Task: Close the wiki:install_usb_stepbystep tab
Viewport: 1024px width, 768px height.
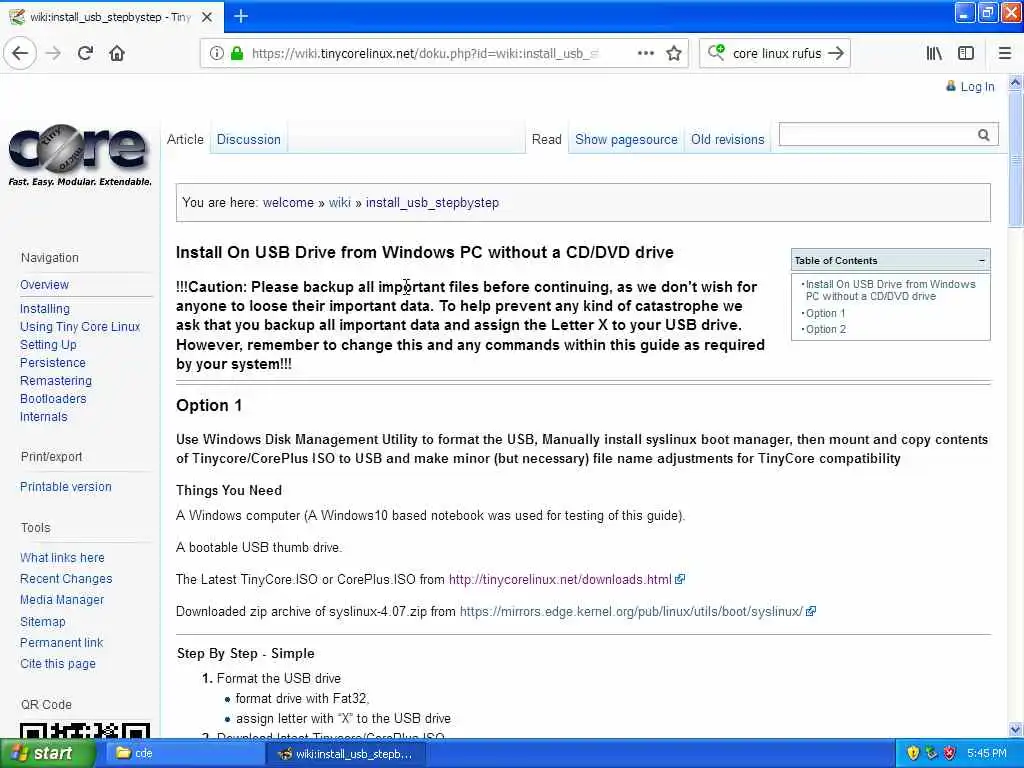Action: [x=207, y=17]
